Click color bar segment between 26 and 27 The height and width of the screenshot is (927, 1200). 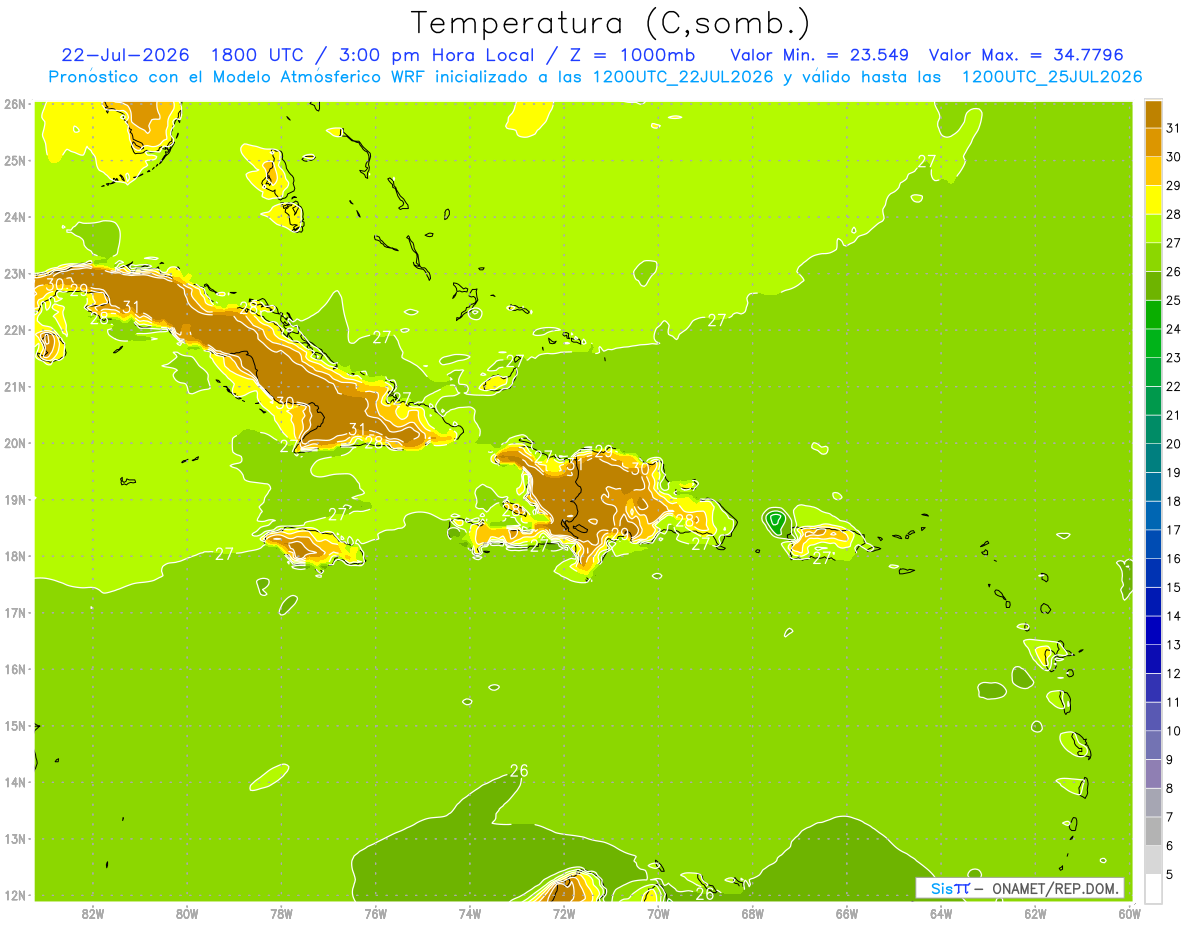(x=1153, y=258)
